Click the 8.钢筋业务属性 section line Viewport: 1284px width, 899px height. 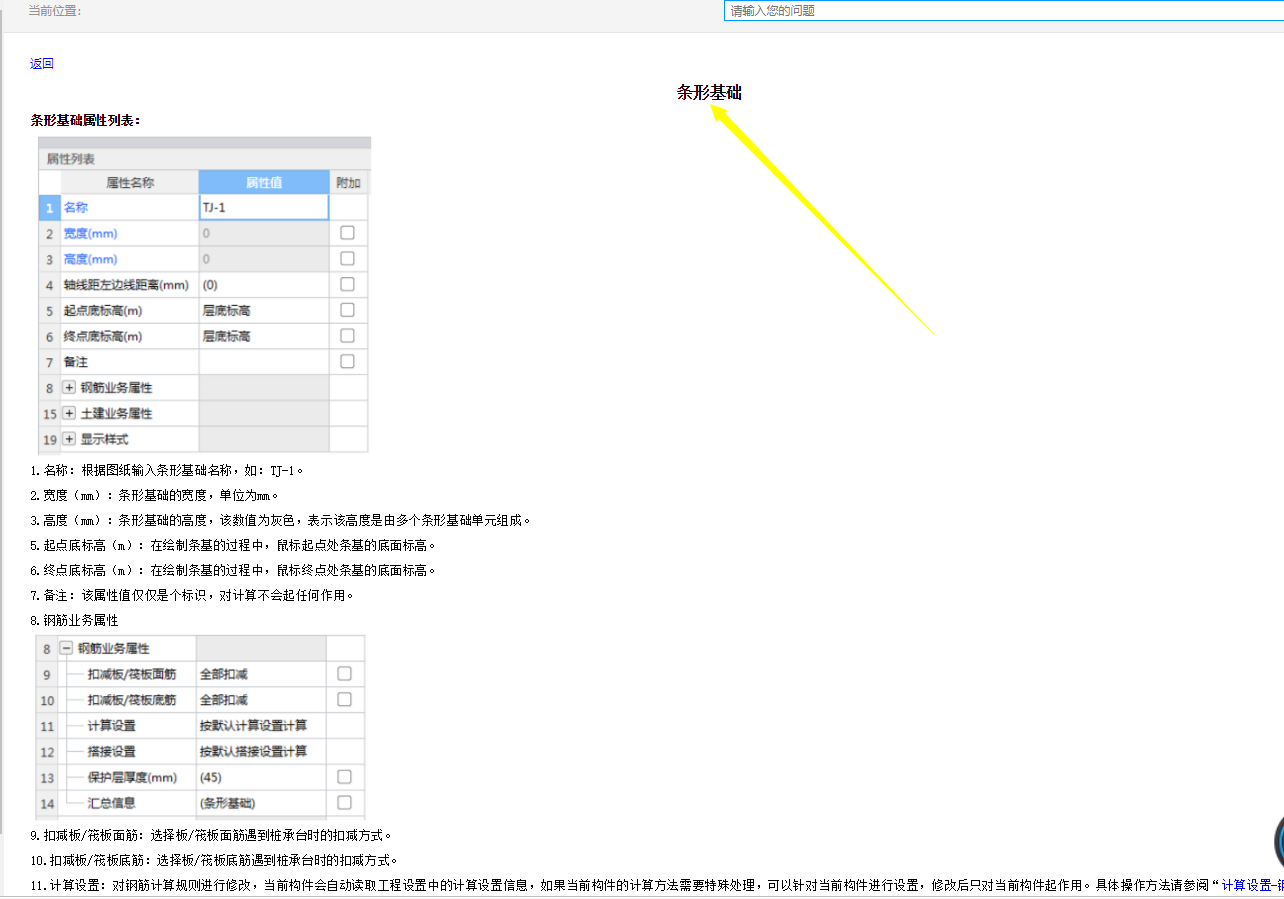pyautogui.click(x=74, y=620)
